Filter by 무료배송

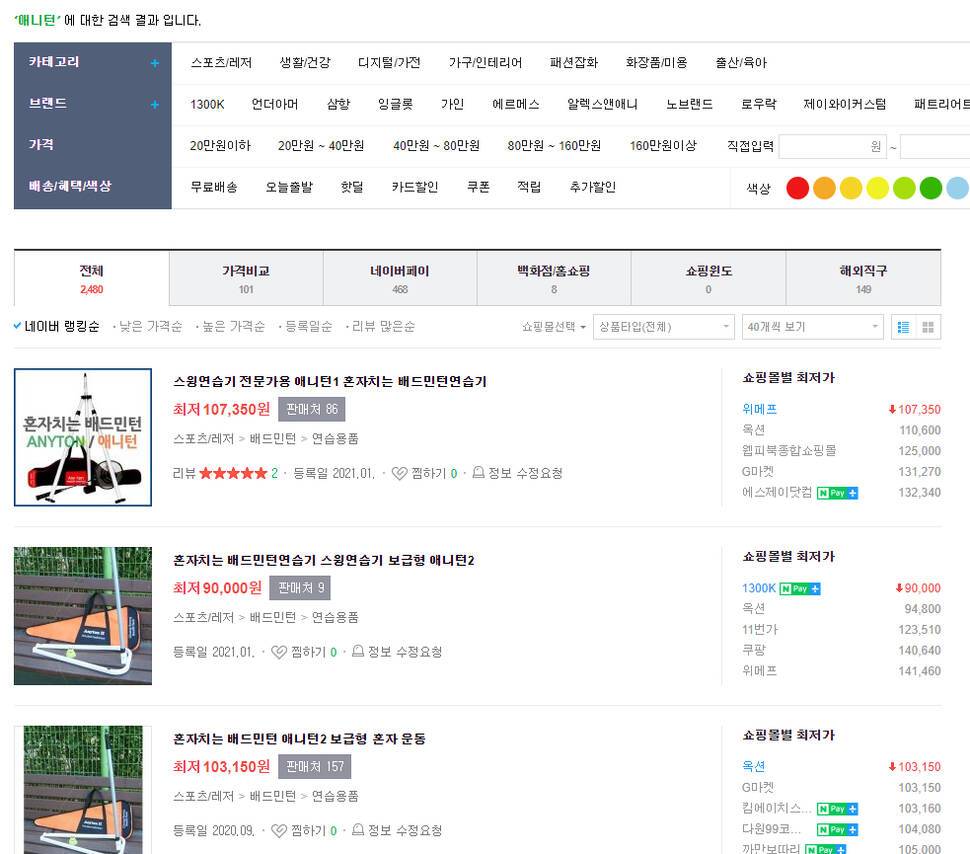click(x=213, y=187)
